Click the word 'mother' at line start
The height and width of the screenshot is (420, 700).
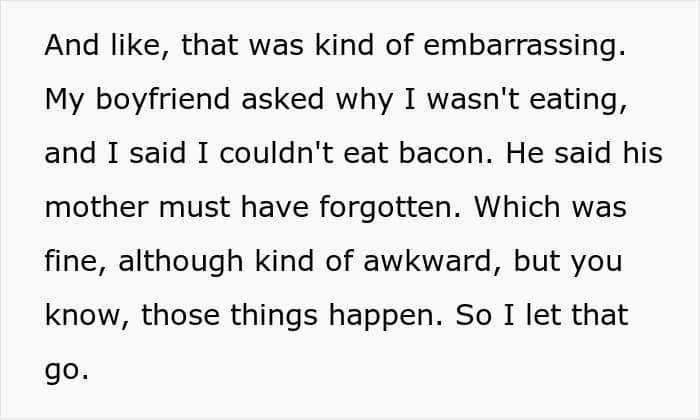pyautogui.click(x=96, y=208)
